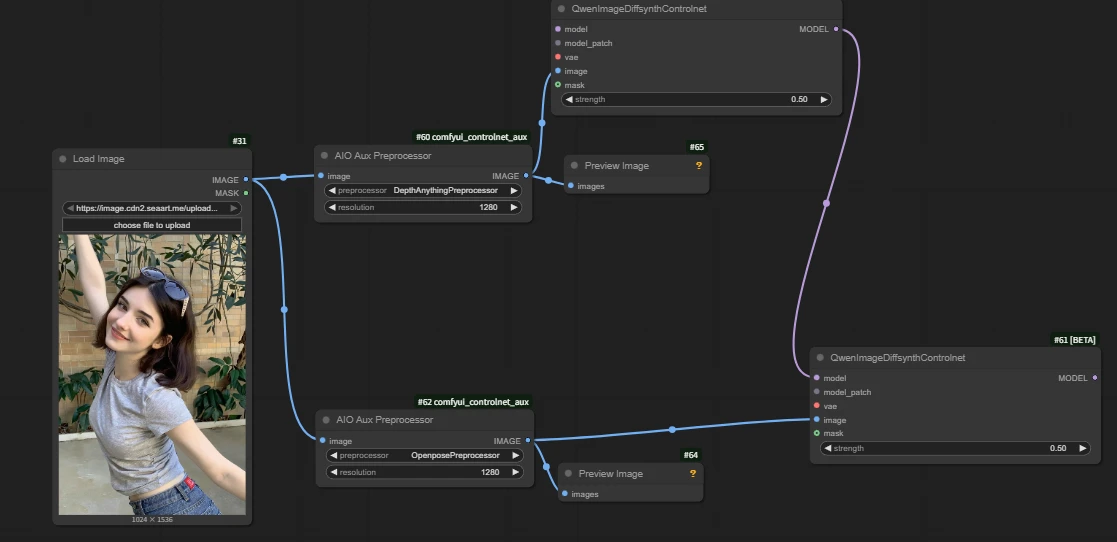Image resolution: width=1117 pixels, height=542 pixels.
Task: Click the vae input port on top Qwen node
Action: click(558, 57)
